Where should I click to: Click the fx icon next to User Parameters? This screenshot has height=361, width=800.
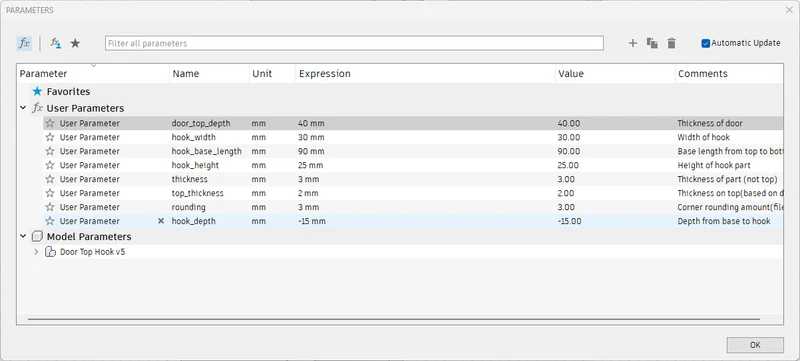pos(37,108)
